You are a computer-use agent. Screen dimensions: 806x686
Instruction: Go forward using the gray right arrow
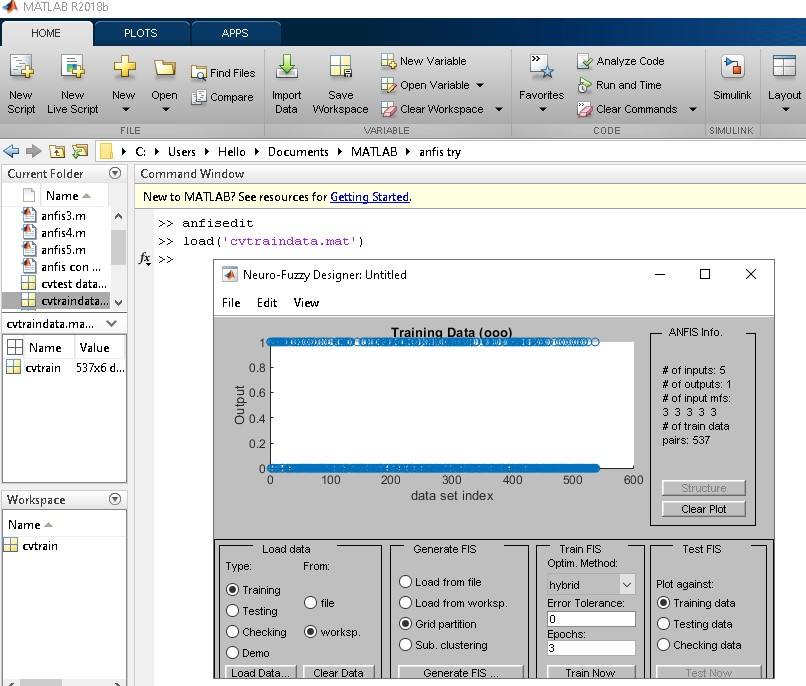click(33, 151)
